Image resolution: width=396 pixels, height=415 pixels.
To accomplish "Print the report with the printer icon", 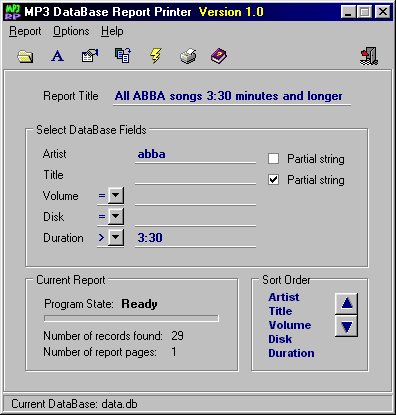I will point(188,56).
